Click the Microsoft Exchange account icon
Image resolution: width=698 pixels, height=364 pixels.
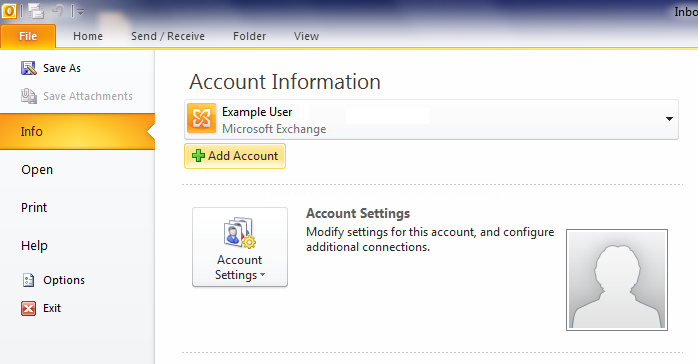(202, 118)
